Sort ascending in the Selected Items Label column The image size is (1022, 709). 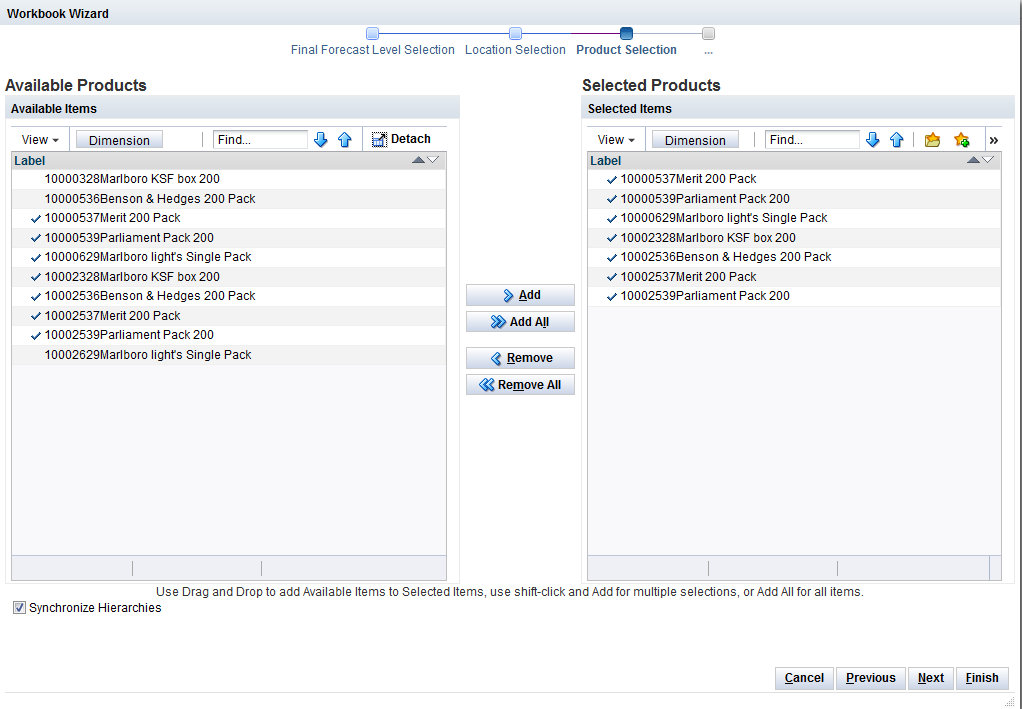[x=973, y=160]
